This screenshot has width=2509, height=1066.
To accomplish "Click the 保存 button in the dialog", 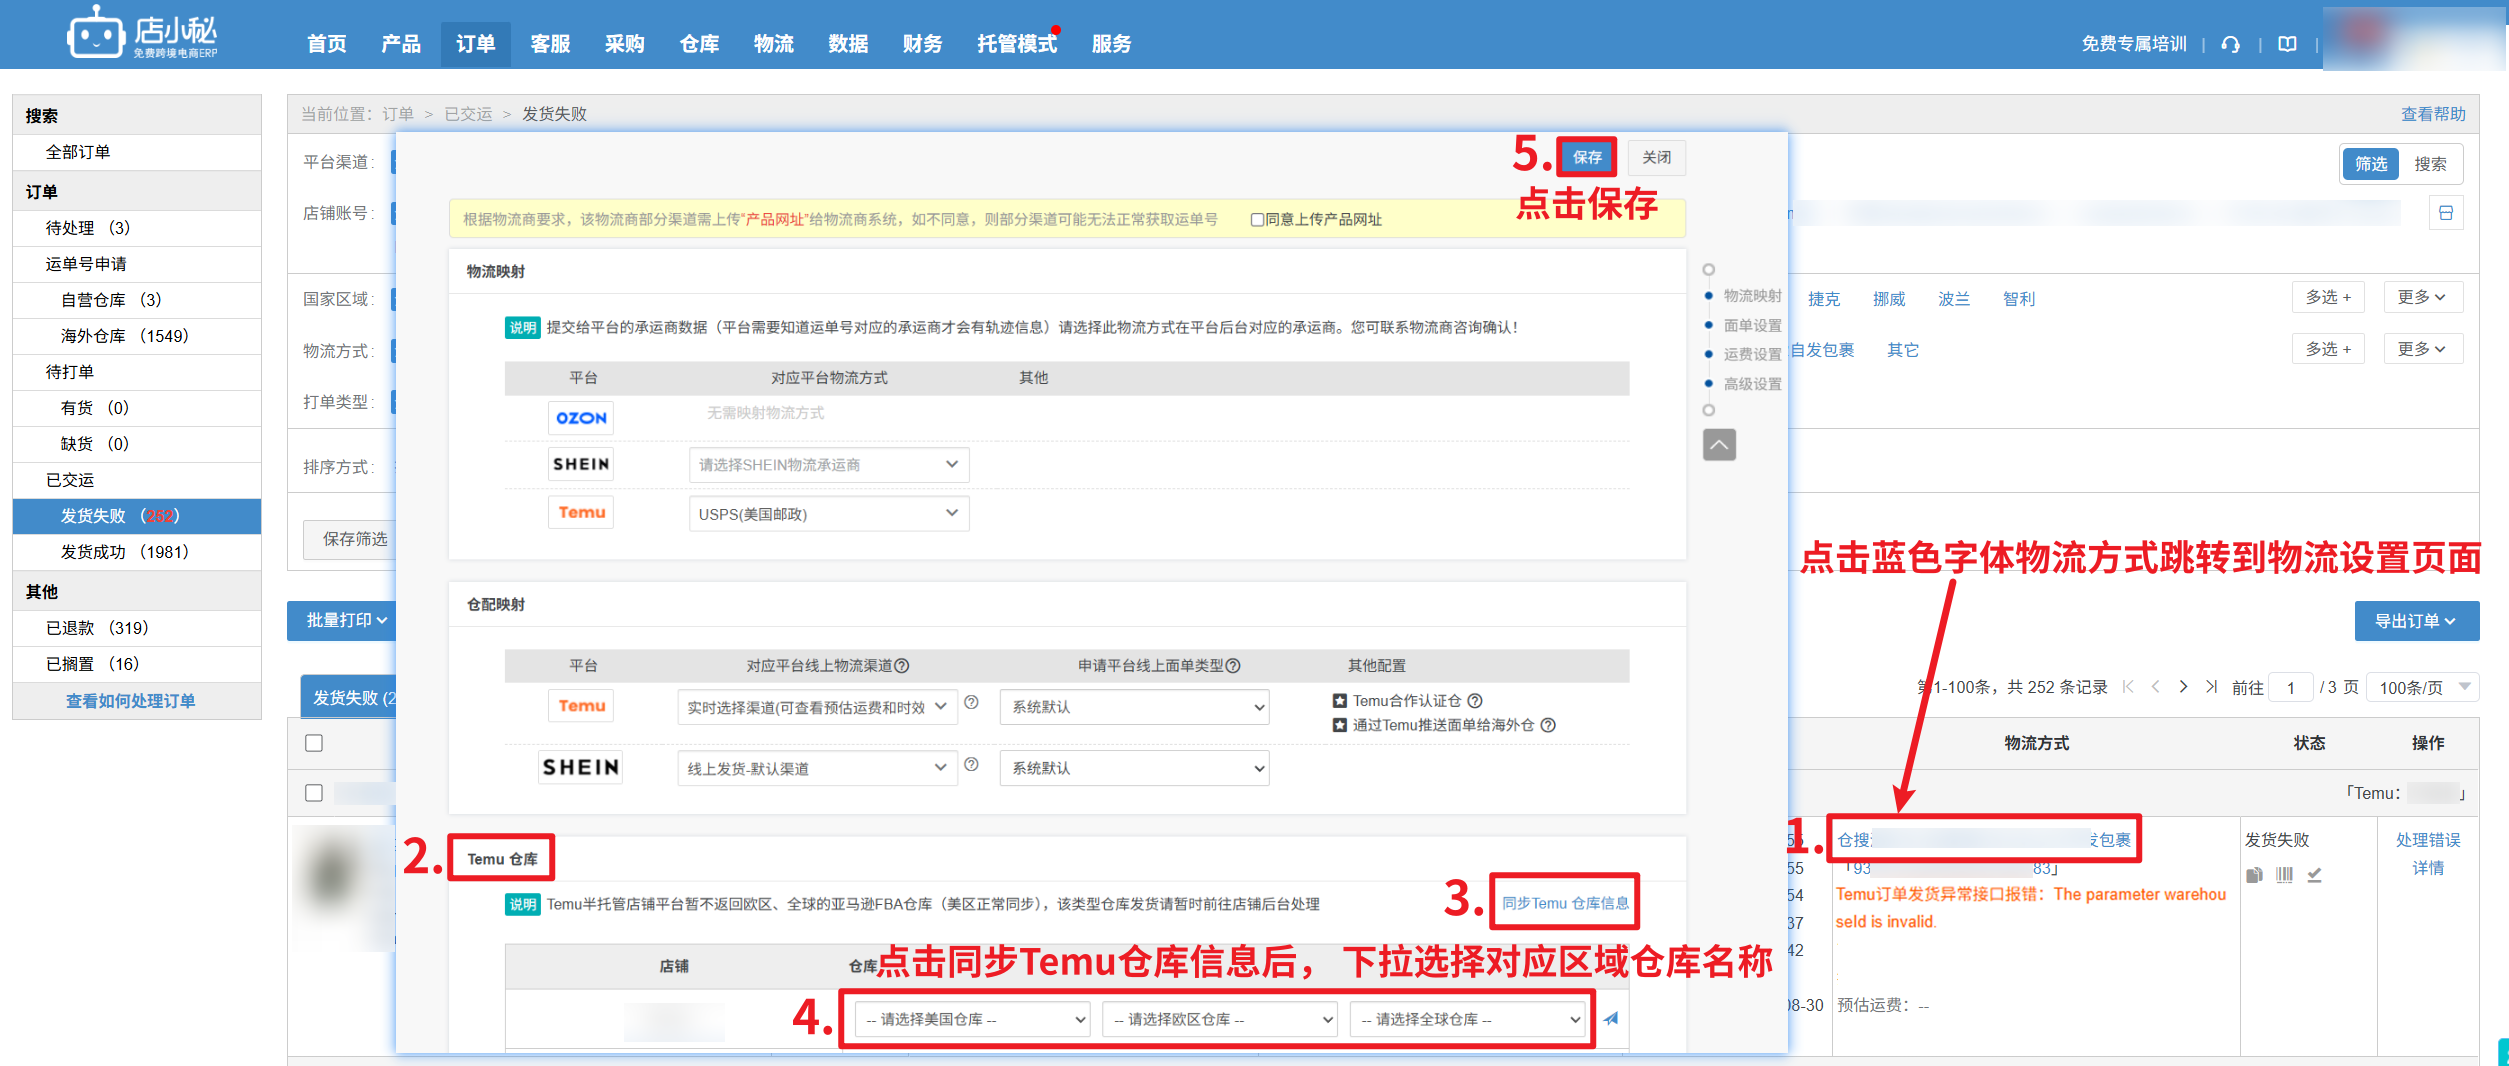I will [x=1586, y=157].
